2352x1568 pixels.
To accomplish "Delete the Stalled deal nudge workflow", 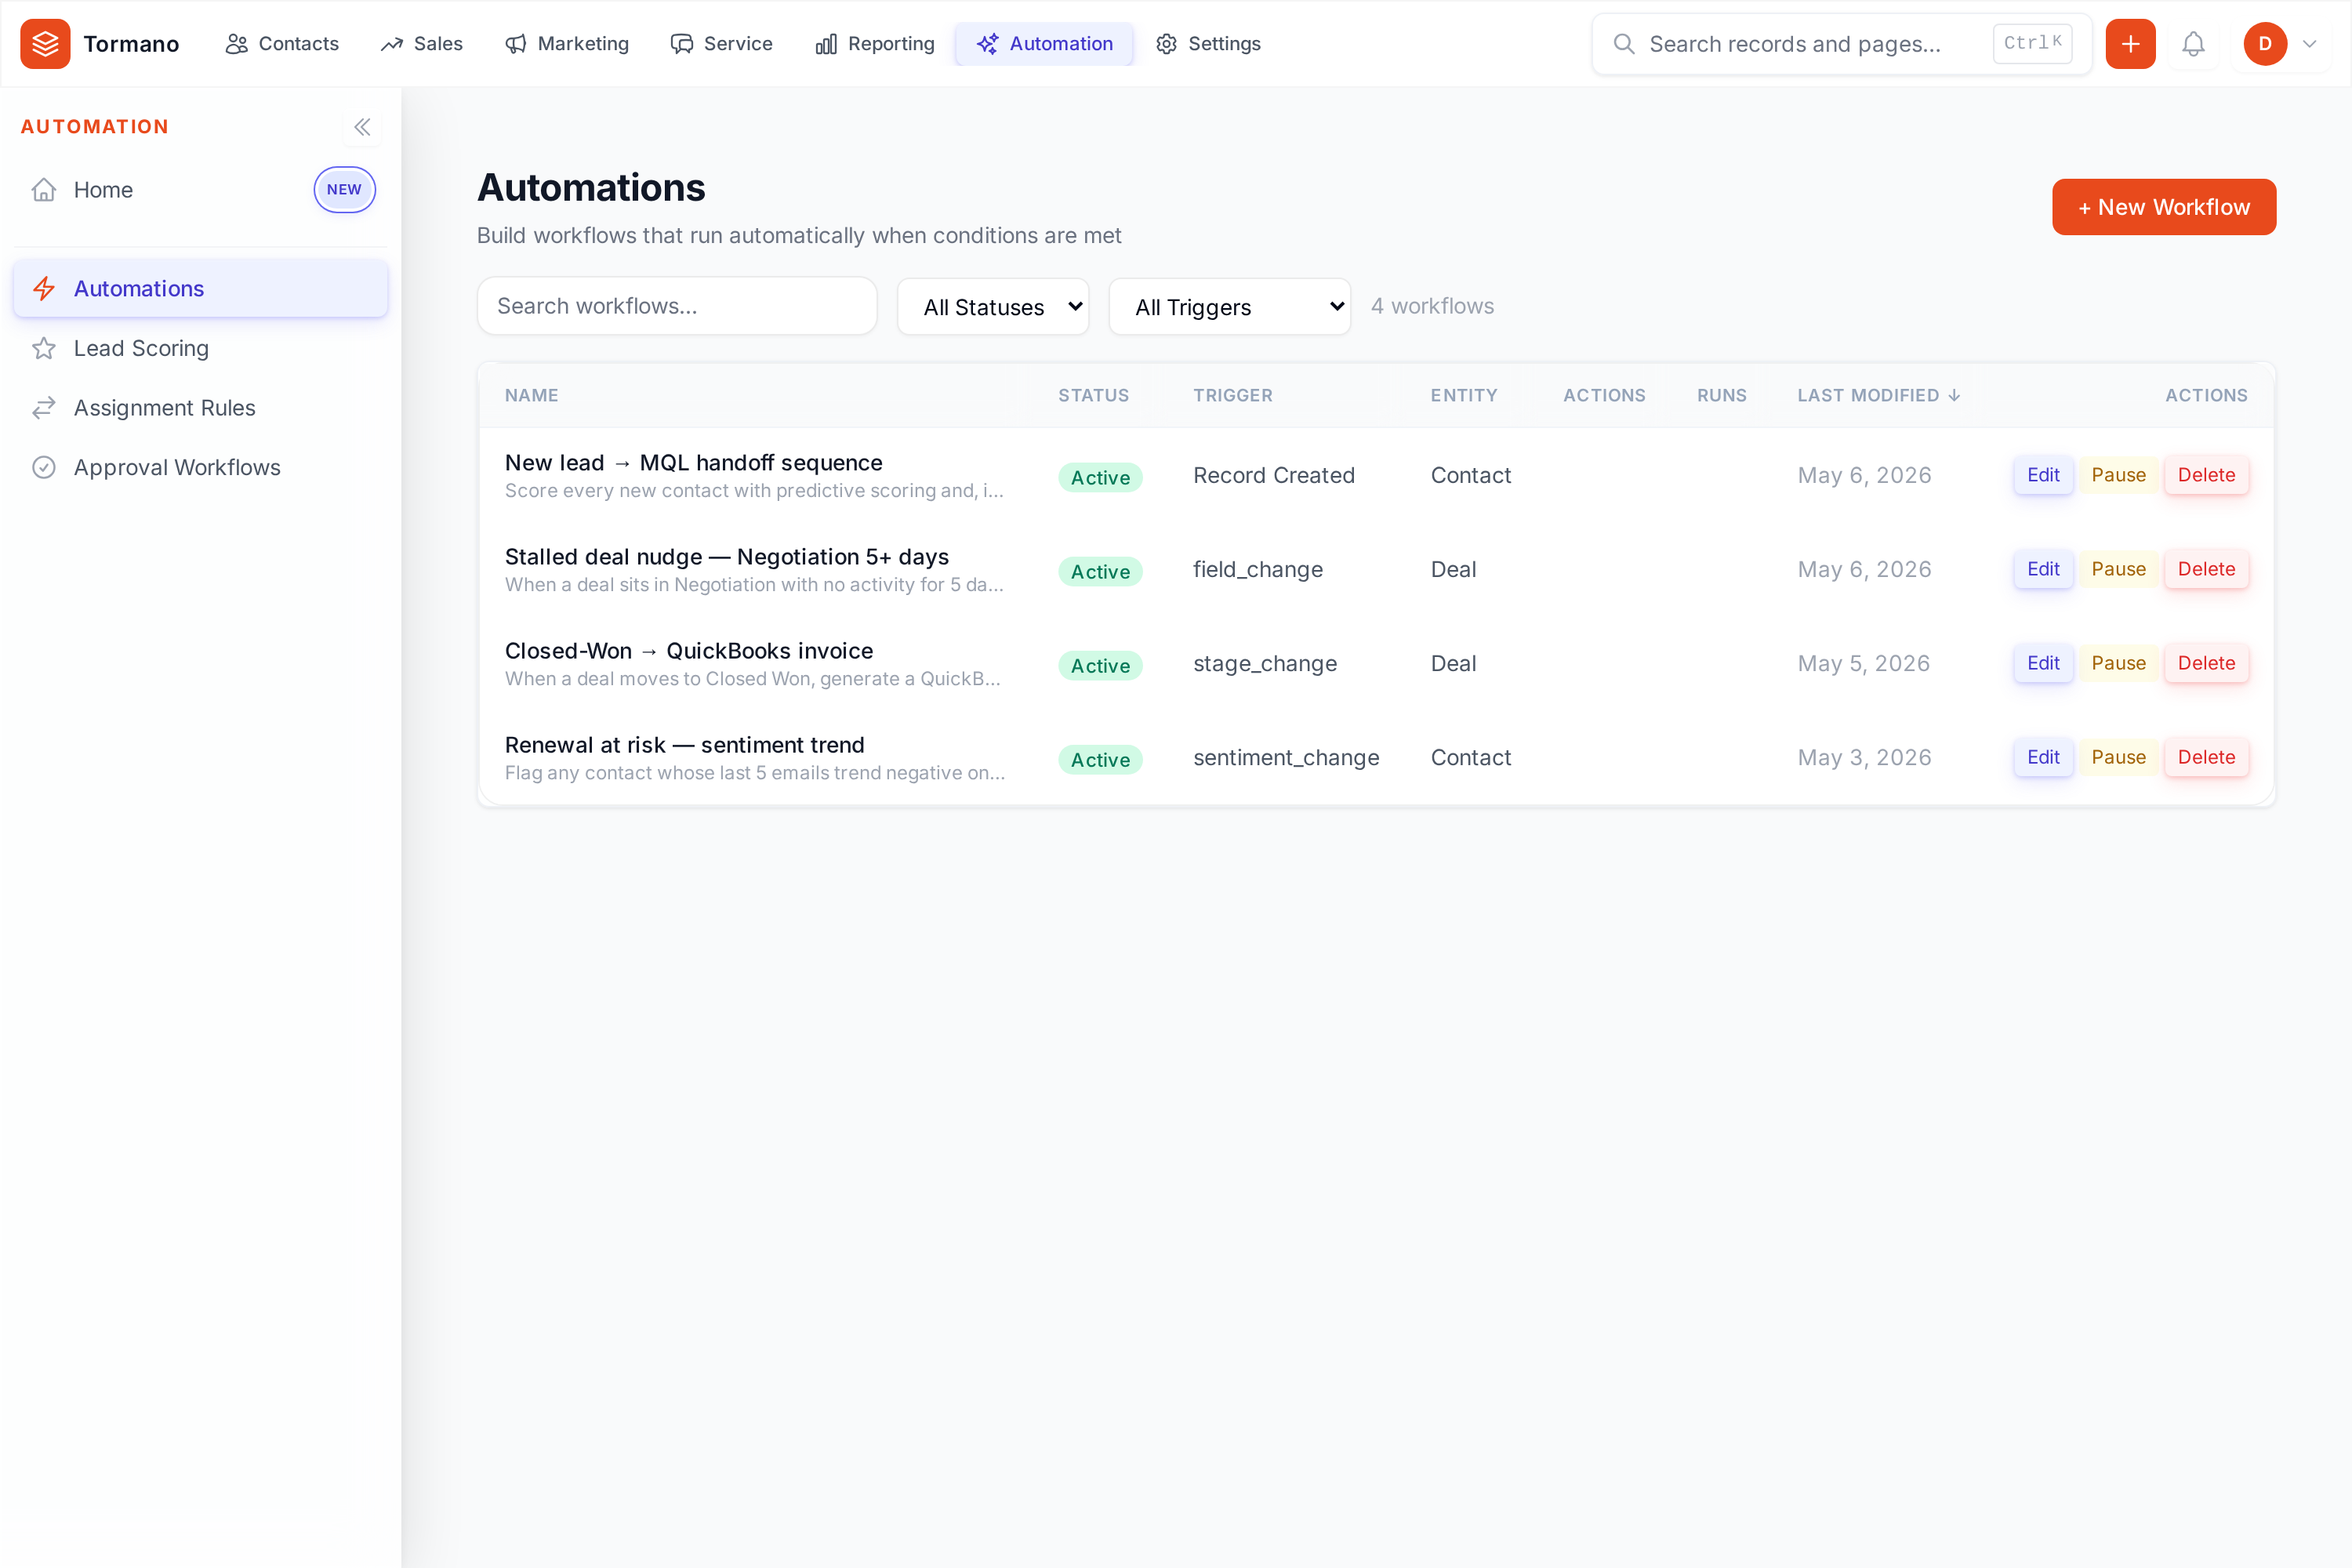I will tap(2206, 569).
